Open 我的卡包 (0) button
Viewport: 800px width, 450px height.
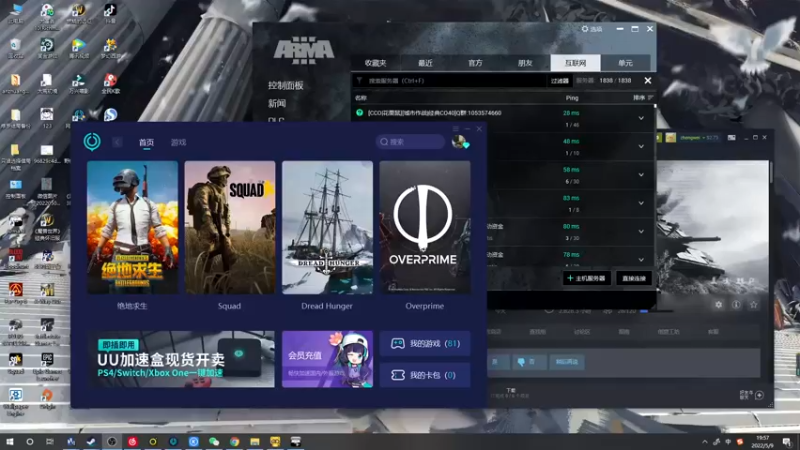click(424, 375)
